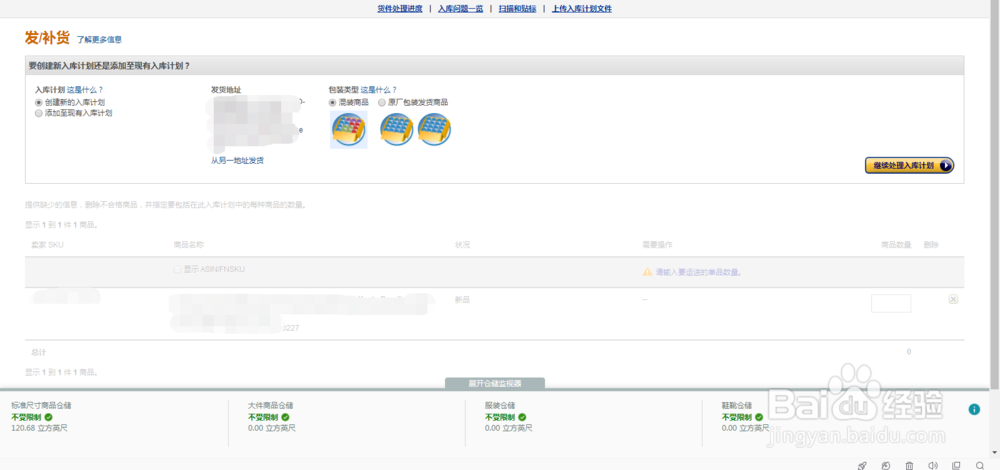
Task: Click the 服装仓储 label
Action: pos(500,406)
